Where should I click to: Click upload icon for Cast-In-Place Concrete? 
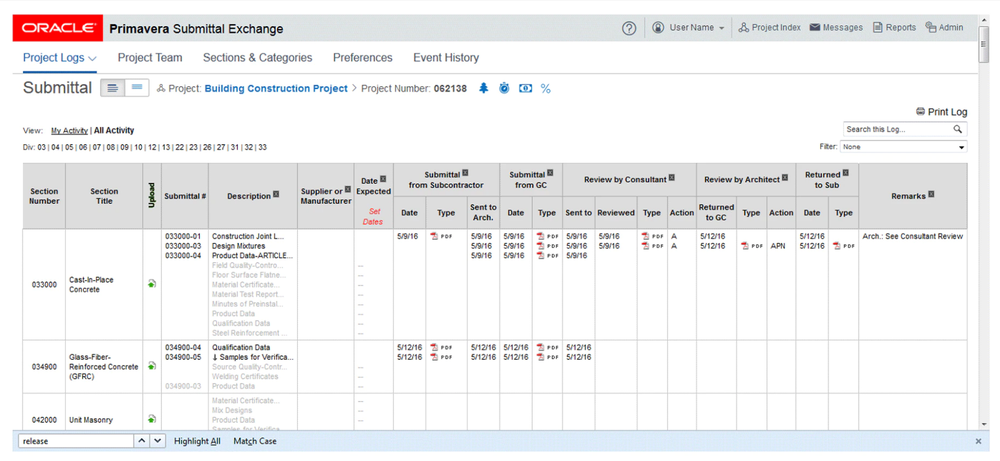pyautogui.click(x=152, y=284)
